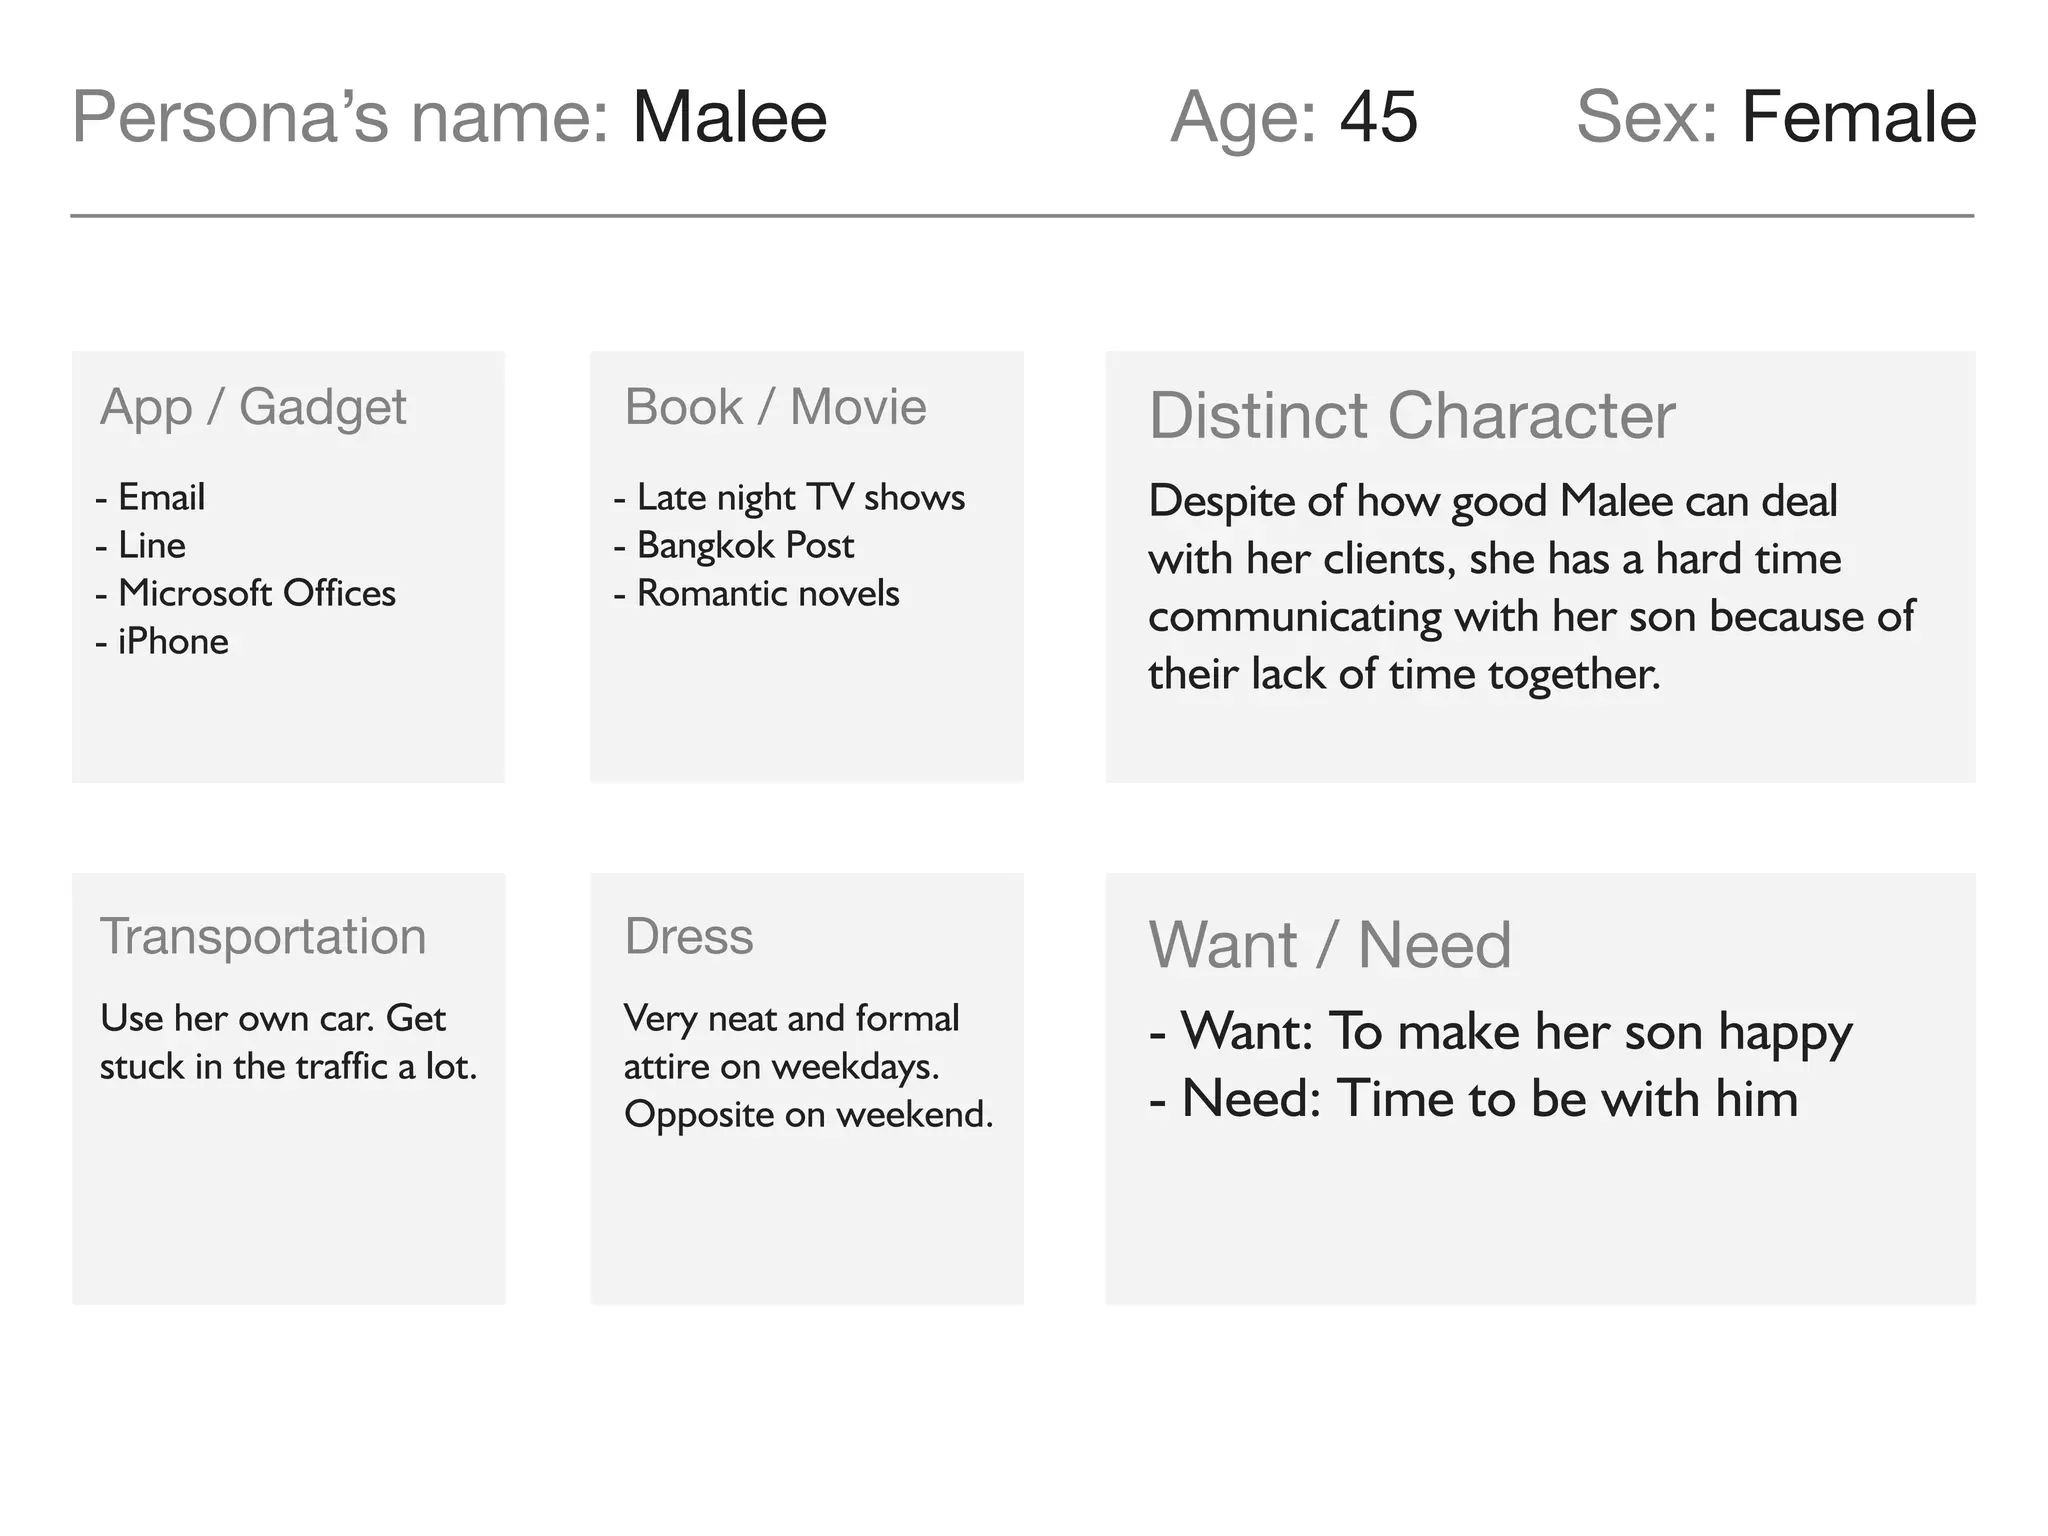Click the Distinct Character heading

click(x=1411, y=415)
